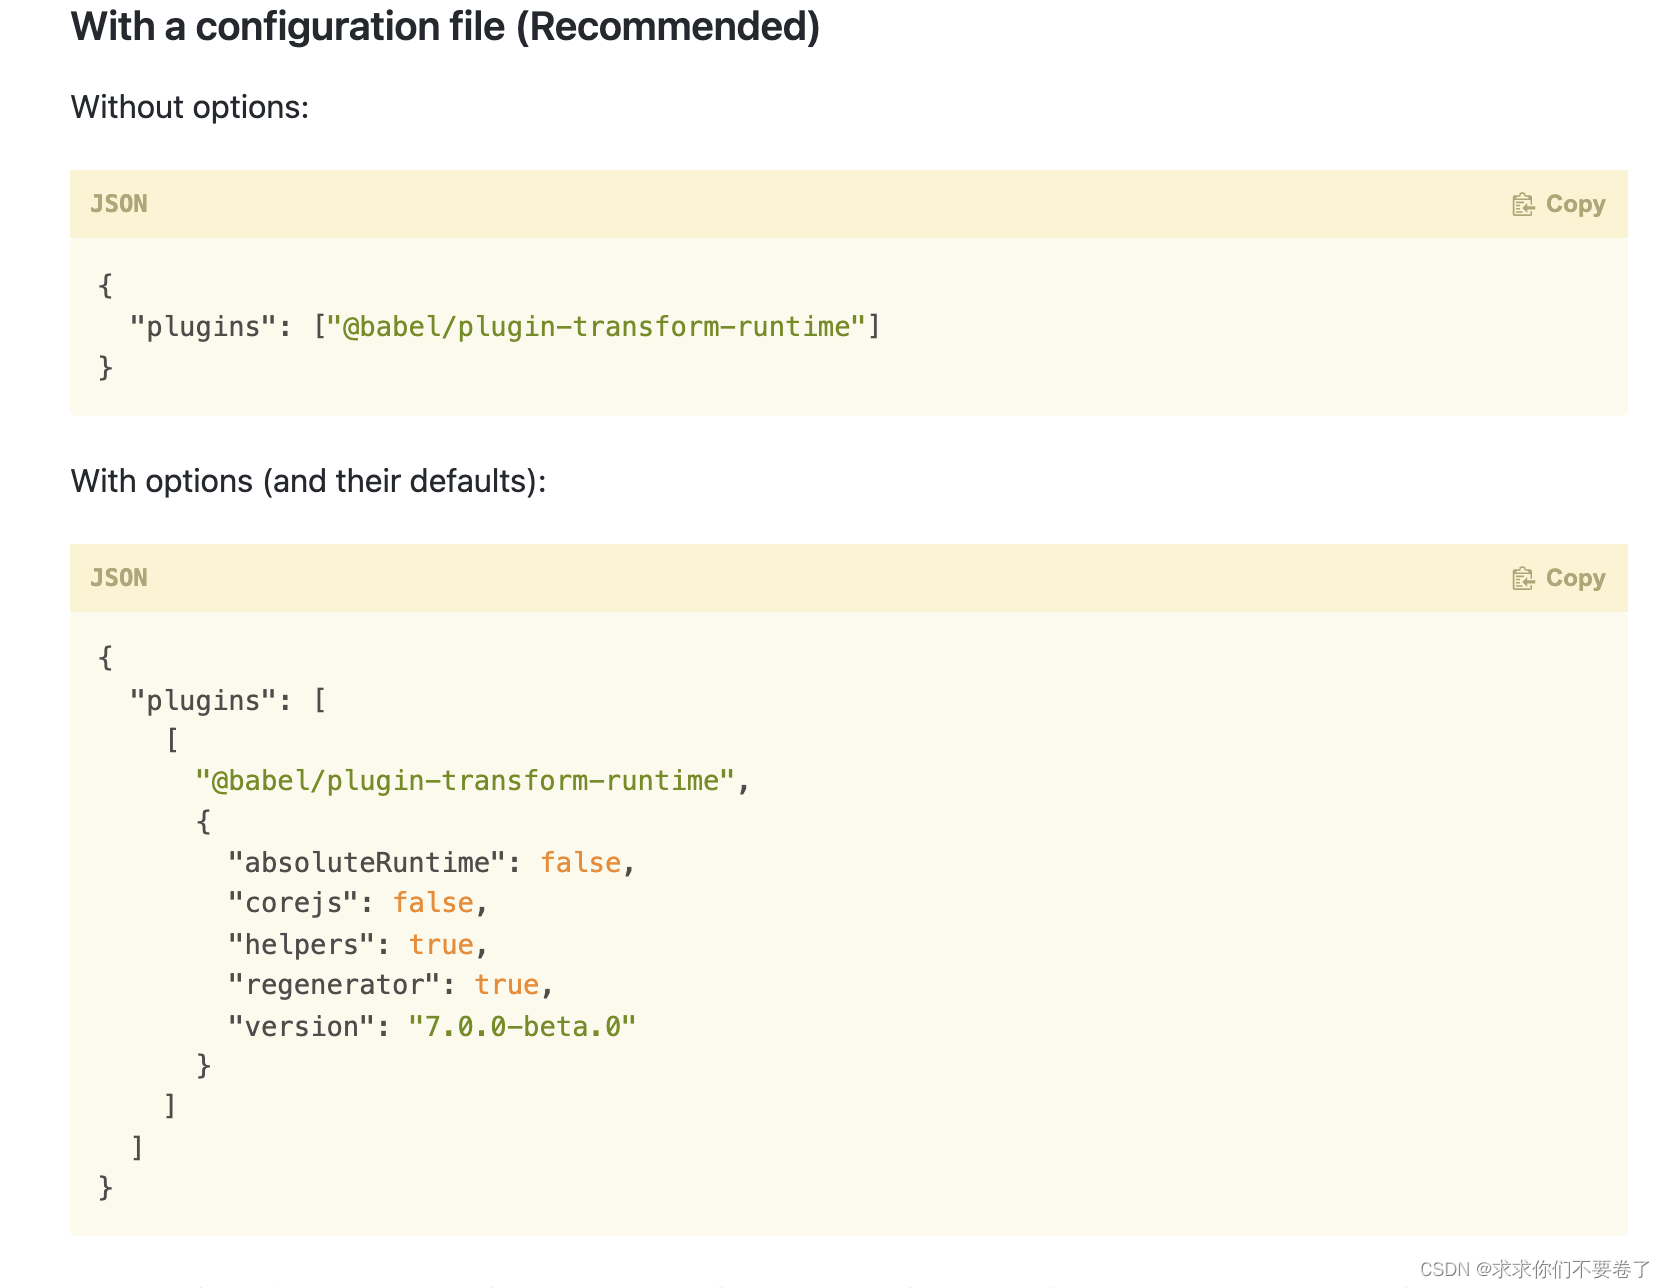Click the "regenerator" key
The height and width of the screenshot is (1288, 1664).
click(334, 985)
